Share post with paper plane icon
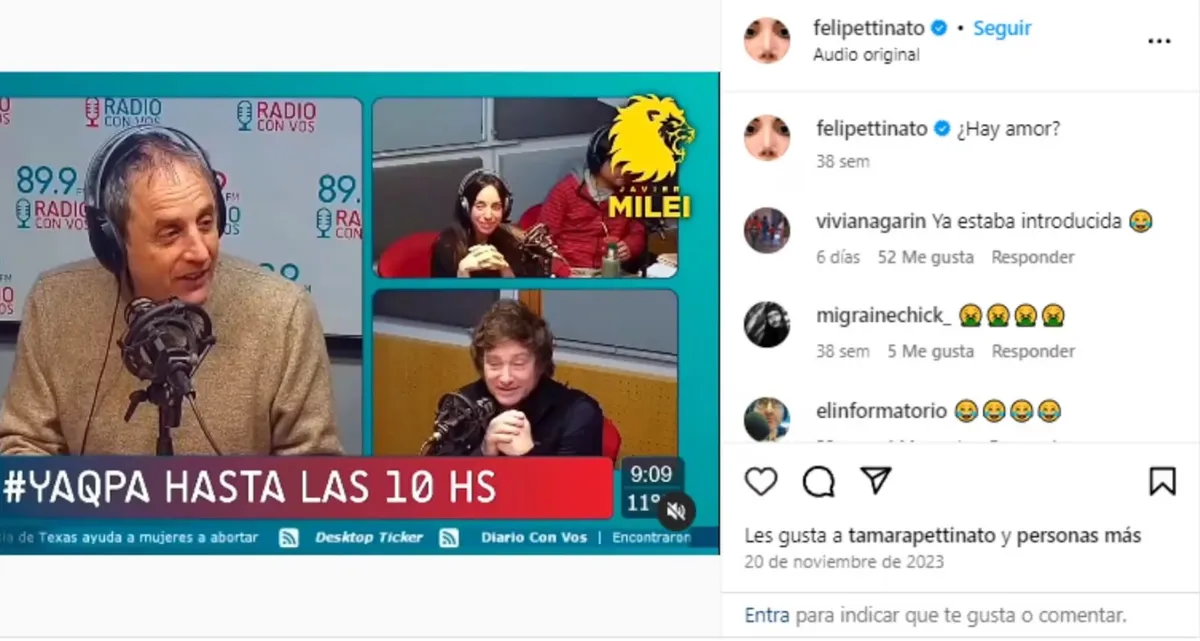 [x=876, y=481]
